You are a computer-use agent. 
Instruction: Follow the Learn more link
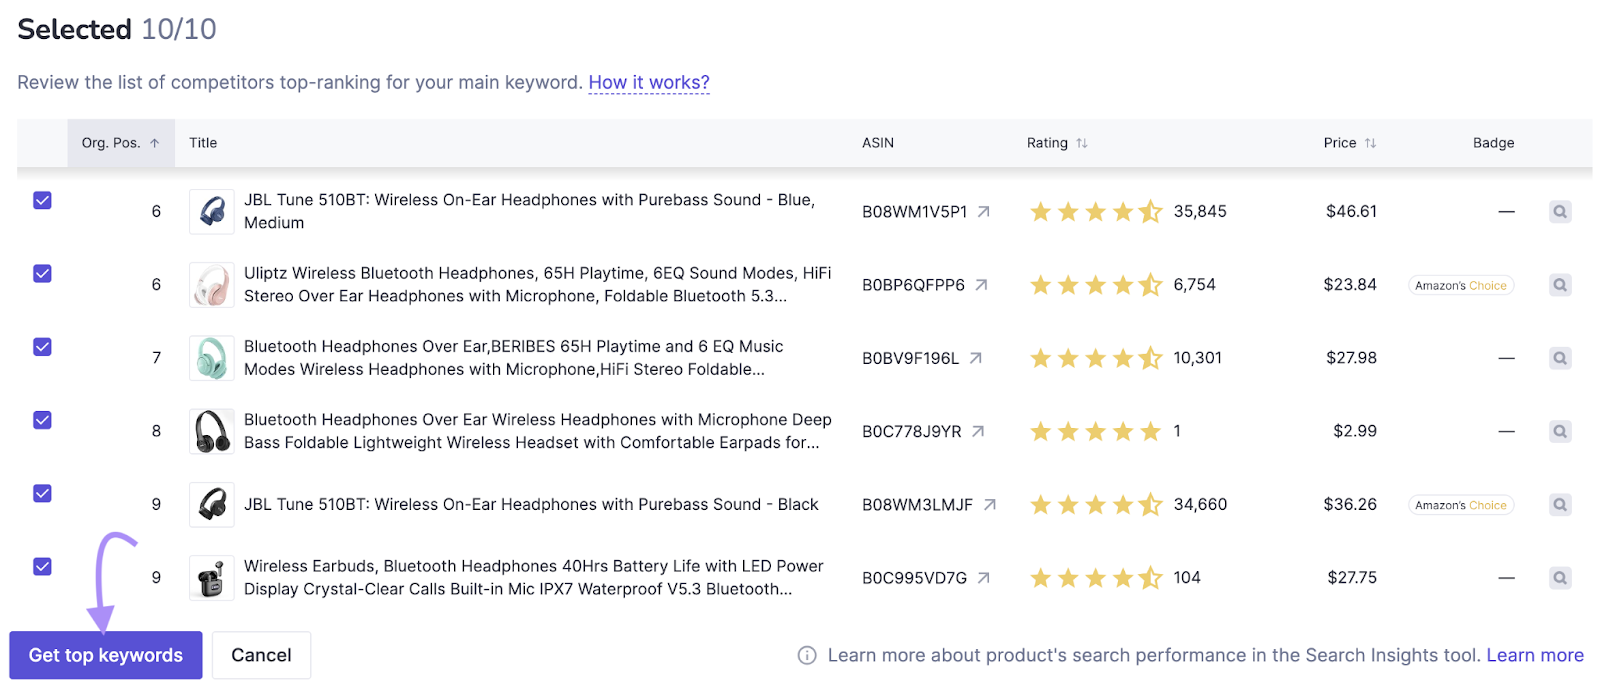pyautogui.click(x=1534, y=656)
